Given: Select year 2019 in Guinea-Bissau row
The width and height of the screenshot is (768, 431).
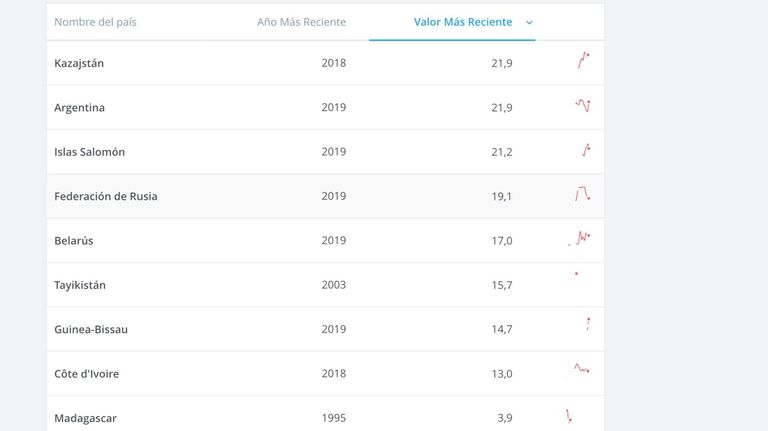Looking at the screenshot, I should coord(334,329).
